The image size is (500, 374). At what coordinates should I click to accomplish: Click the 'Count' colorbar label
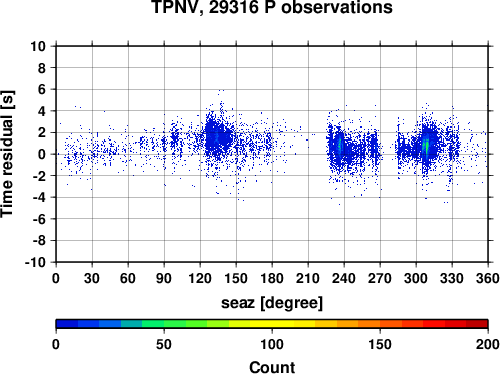pos(272,367)
